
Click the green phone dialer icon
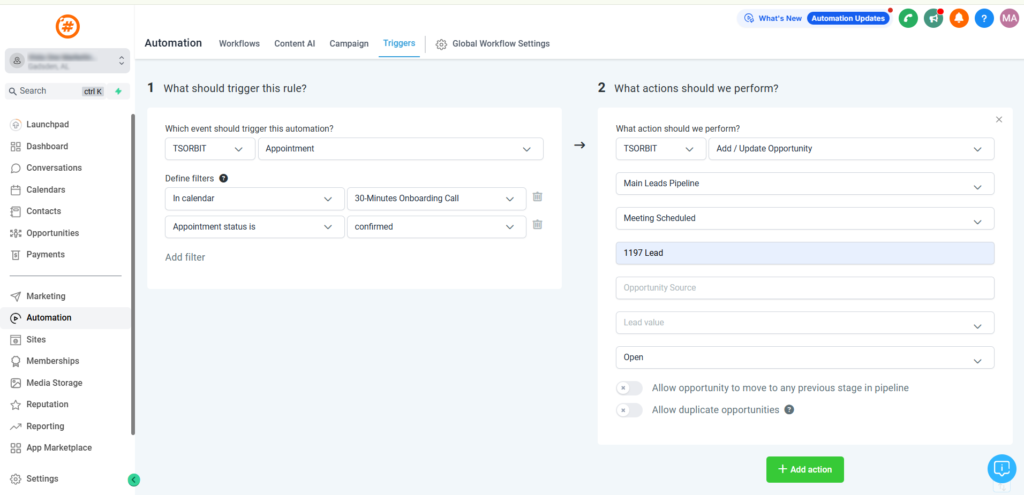908,18
